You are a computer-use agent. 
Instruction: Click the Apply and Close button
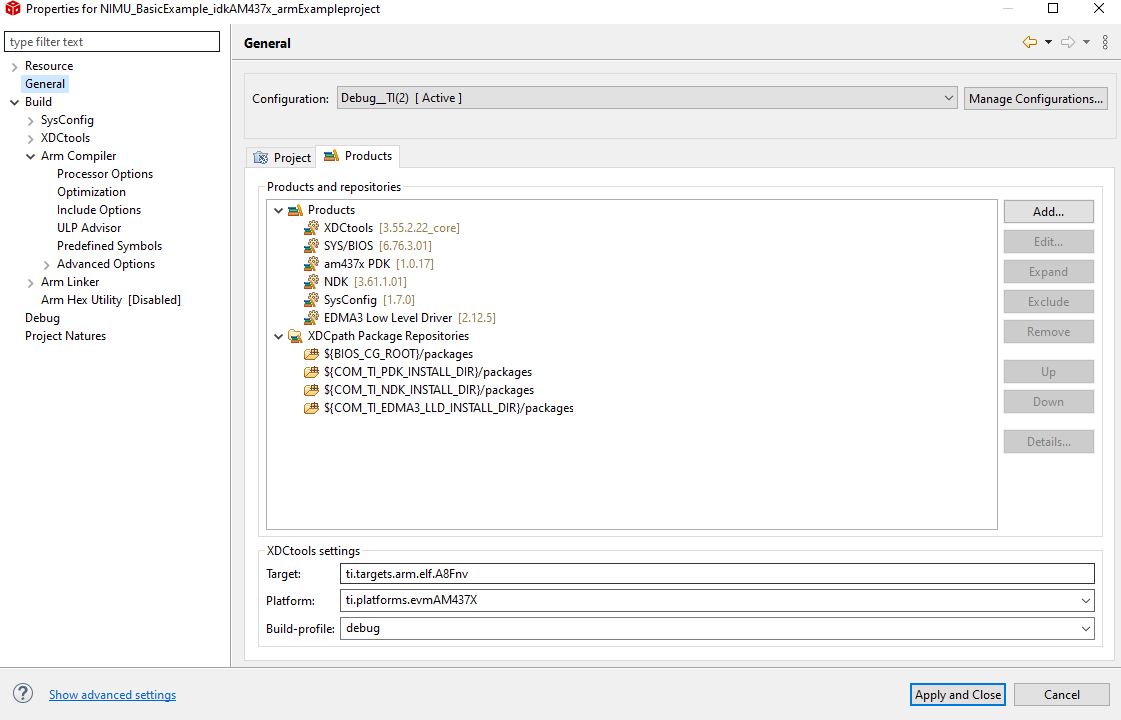[x=957, y=695]
